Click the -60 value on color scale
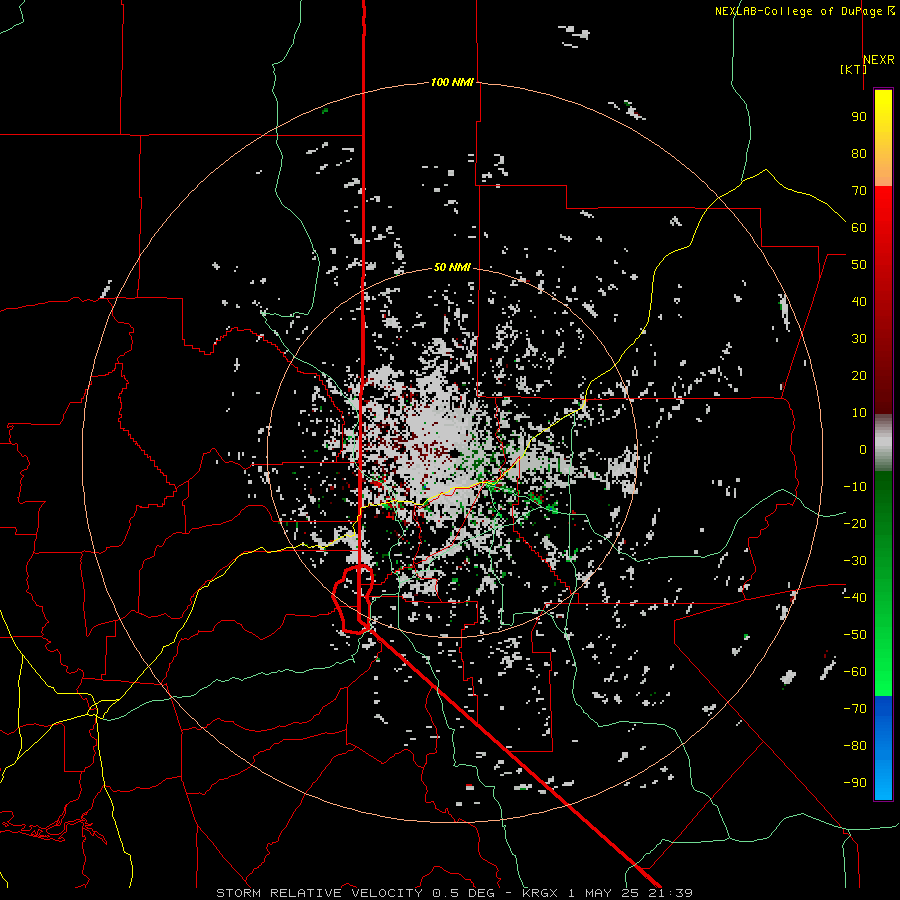Viewport: 900px width, 900px height. [855, 672]
